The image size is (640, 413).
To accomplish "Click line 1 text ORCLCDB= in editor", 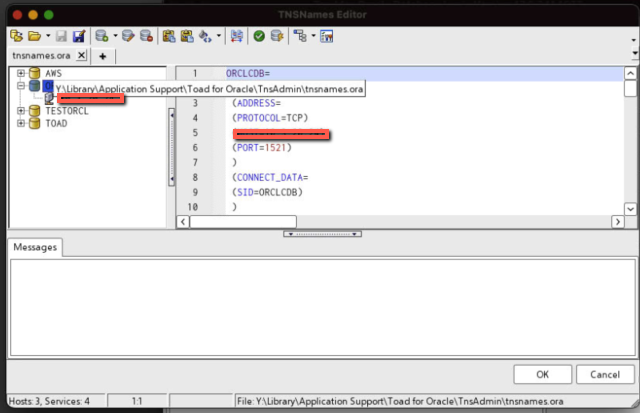I will point(248,73).
